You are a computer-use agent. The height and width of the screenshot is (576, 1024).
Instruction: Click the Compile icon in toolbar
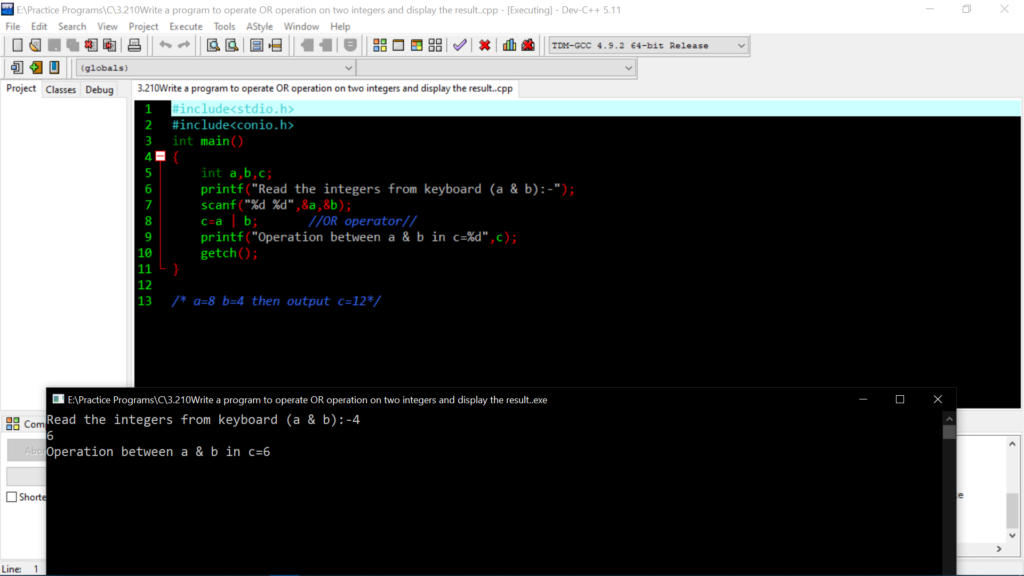click(x=380, y=45)
